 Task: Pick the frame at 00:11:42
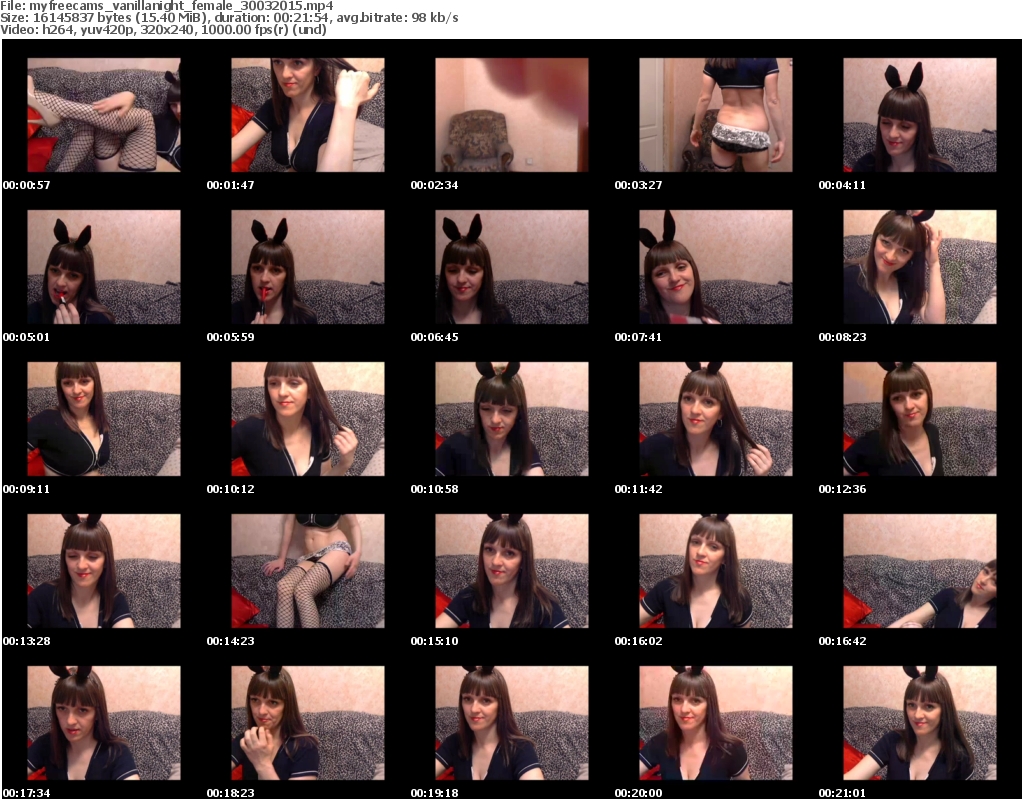(x=716, y=419)
